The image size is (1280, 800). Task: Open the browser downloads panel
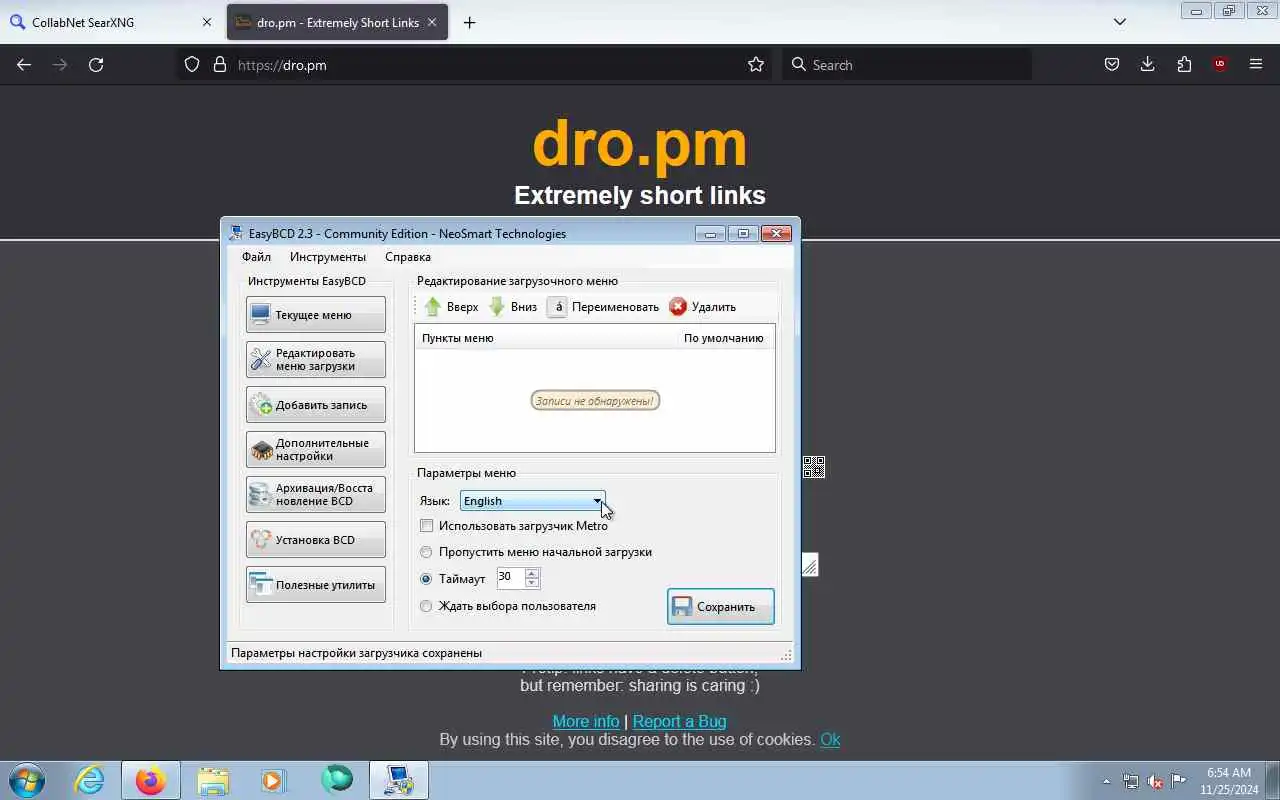1147,64
